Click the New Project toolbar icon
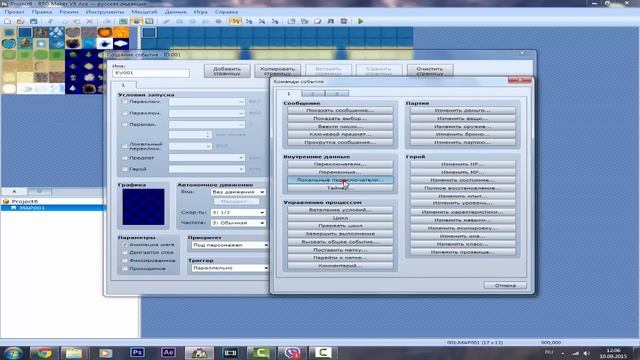This screenshot has height=360, width=640. click(x=8, y=21)
